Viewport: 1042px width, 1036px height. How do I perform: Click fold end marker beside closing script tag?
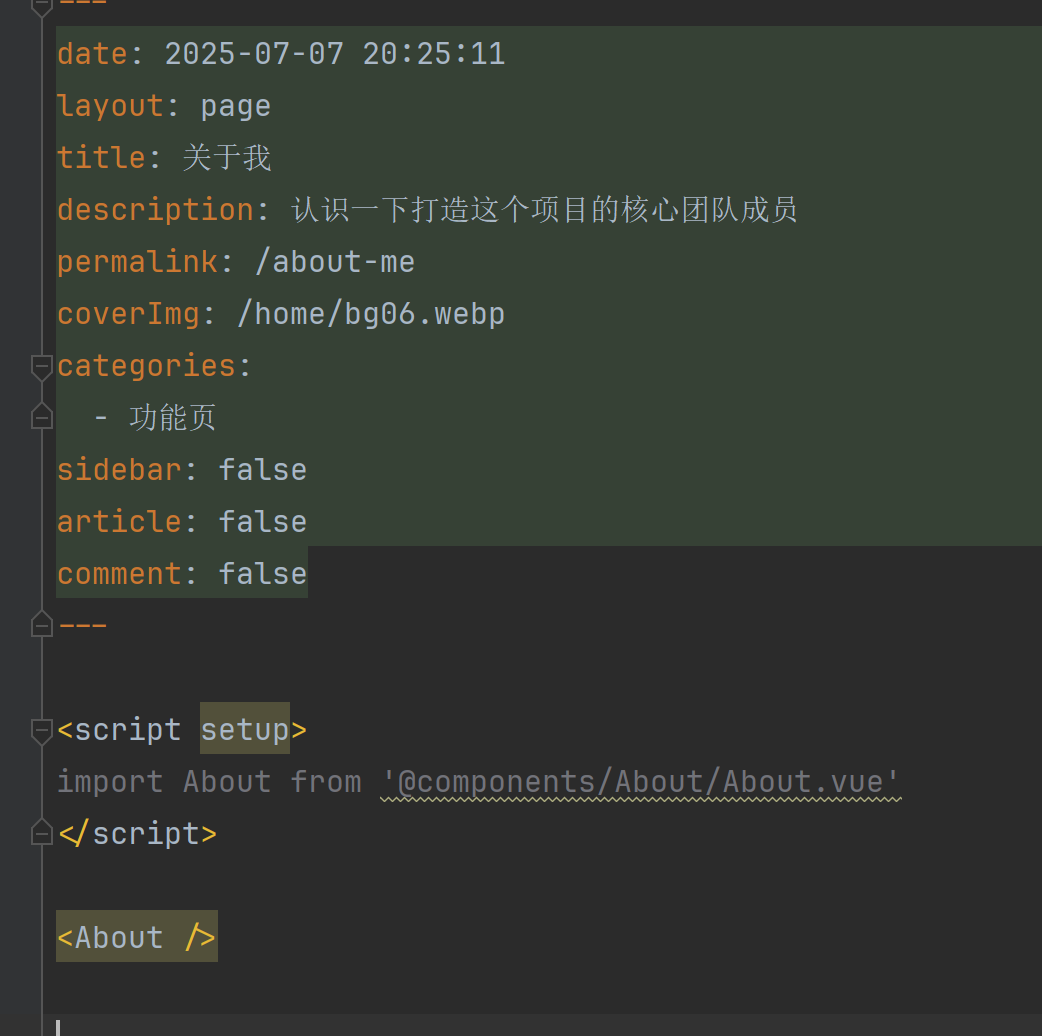41,832
